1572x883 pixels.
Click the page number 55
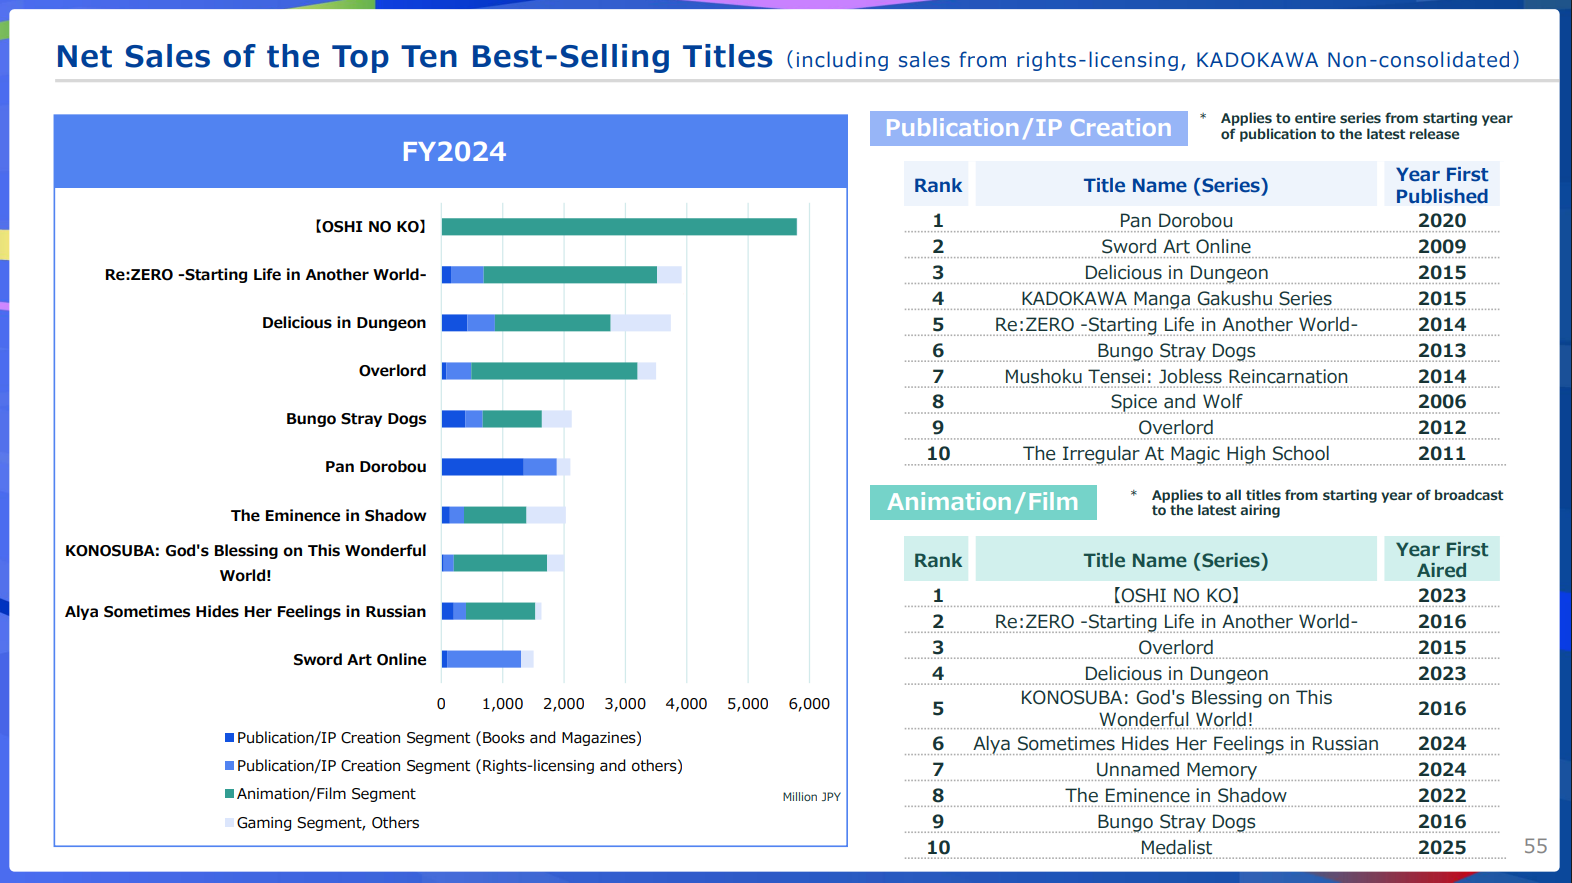click(x=1534, y=846)
